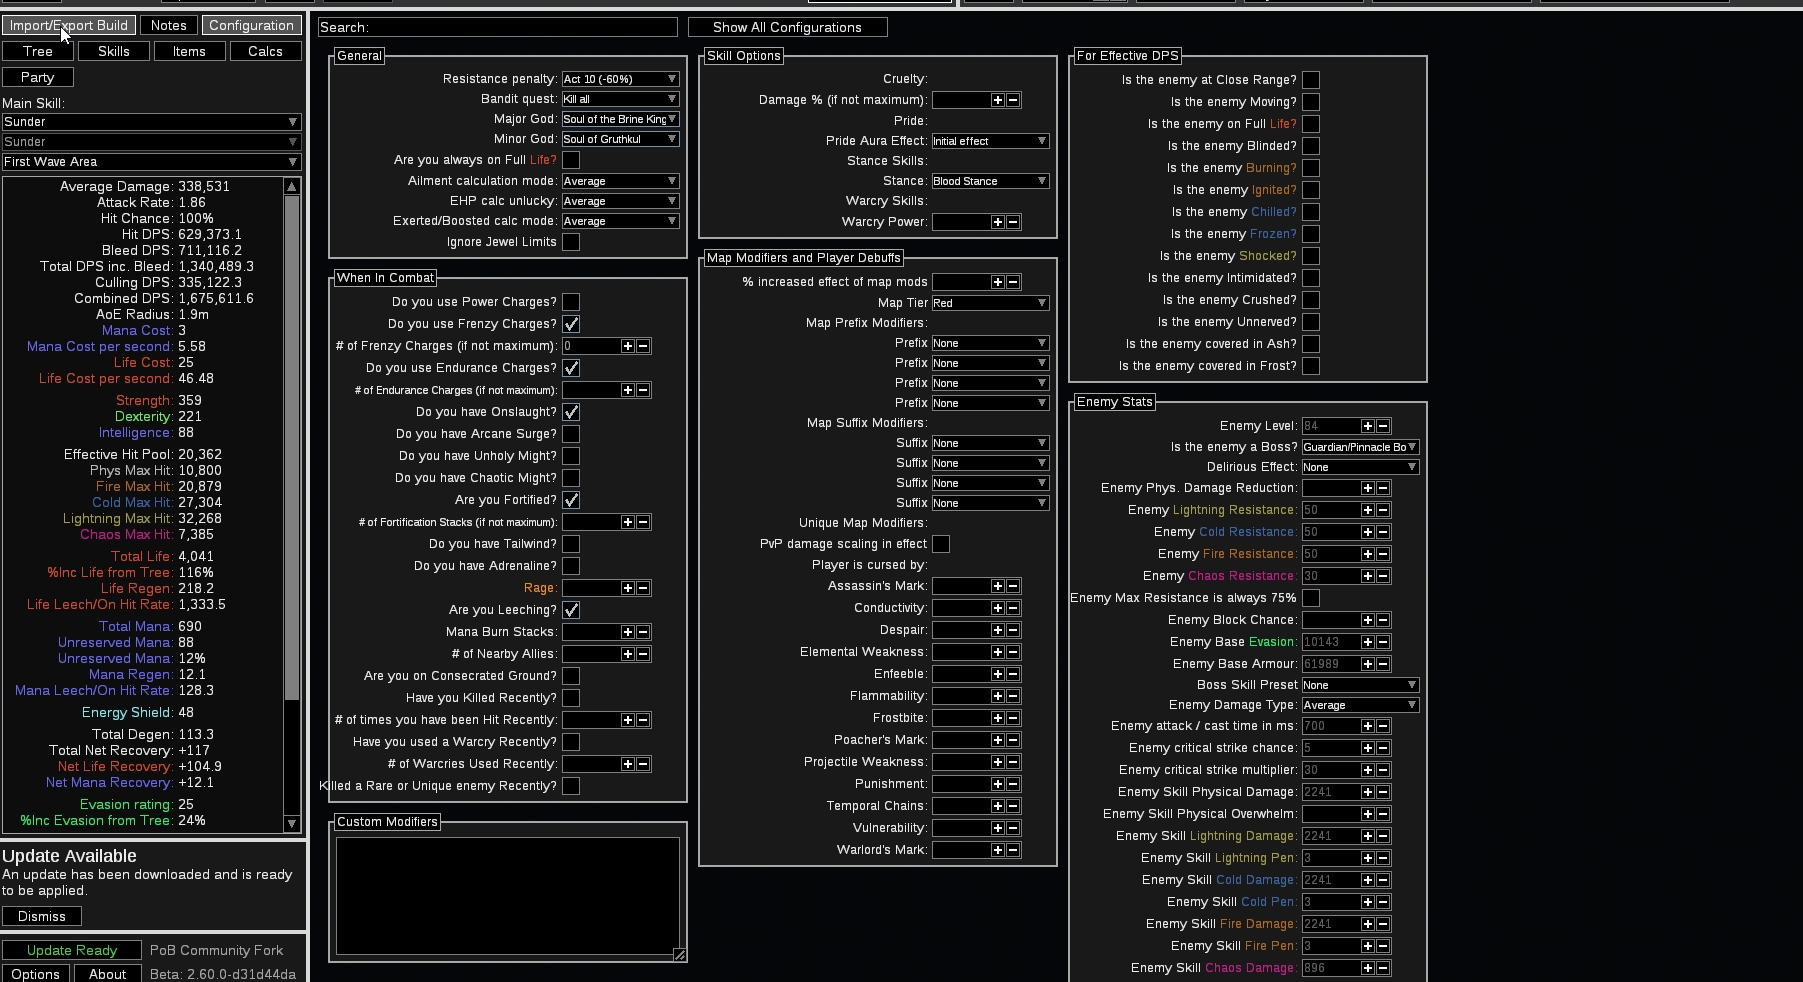This screenshot has height=982, width=1803.
Task: Increment Damage % (if not maximum) value
Action: coord(997,100)
